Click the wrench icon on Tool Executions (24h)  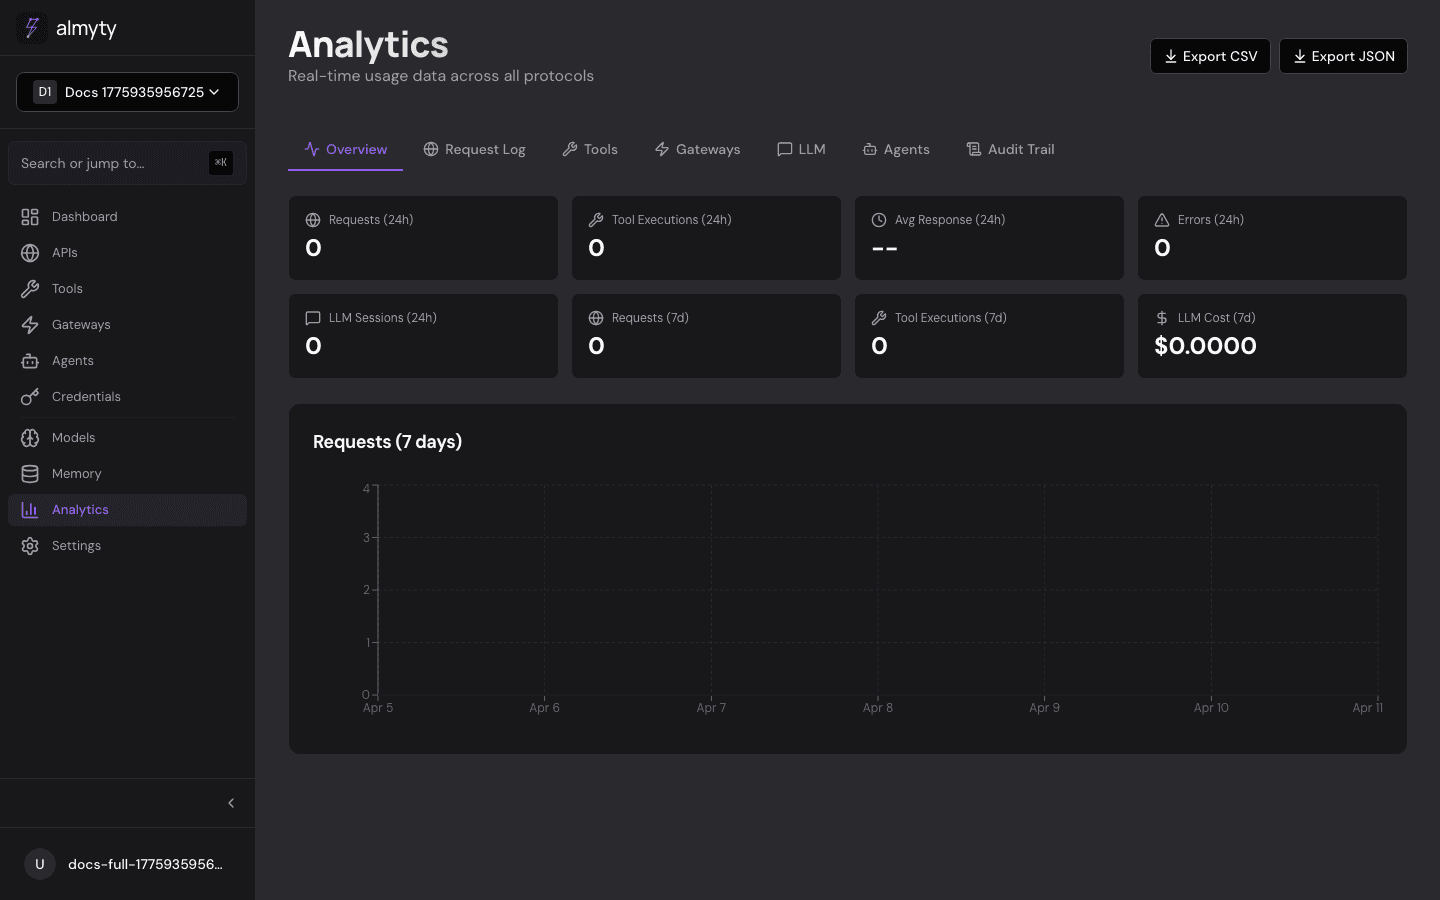tap(596, 220)
